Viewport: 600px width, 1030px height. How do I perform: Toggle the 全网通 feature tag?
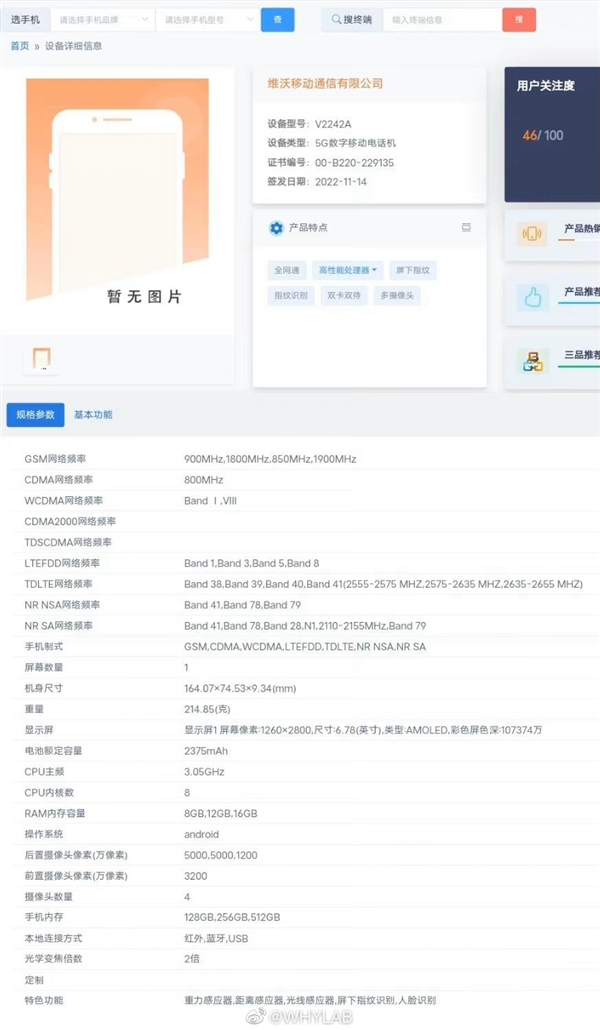point(286,270)
